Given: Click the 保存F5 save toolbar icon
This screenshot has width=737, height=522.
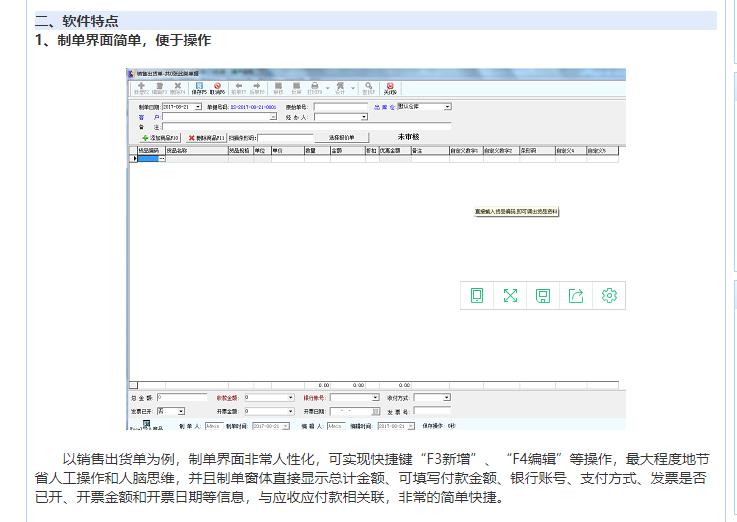Looking at the screenshot, I should point(199,88).
